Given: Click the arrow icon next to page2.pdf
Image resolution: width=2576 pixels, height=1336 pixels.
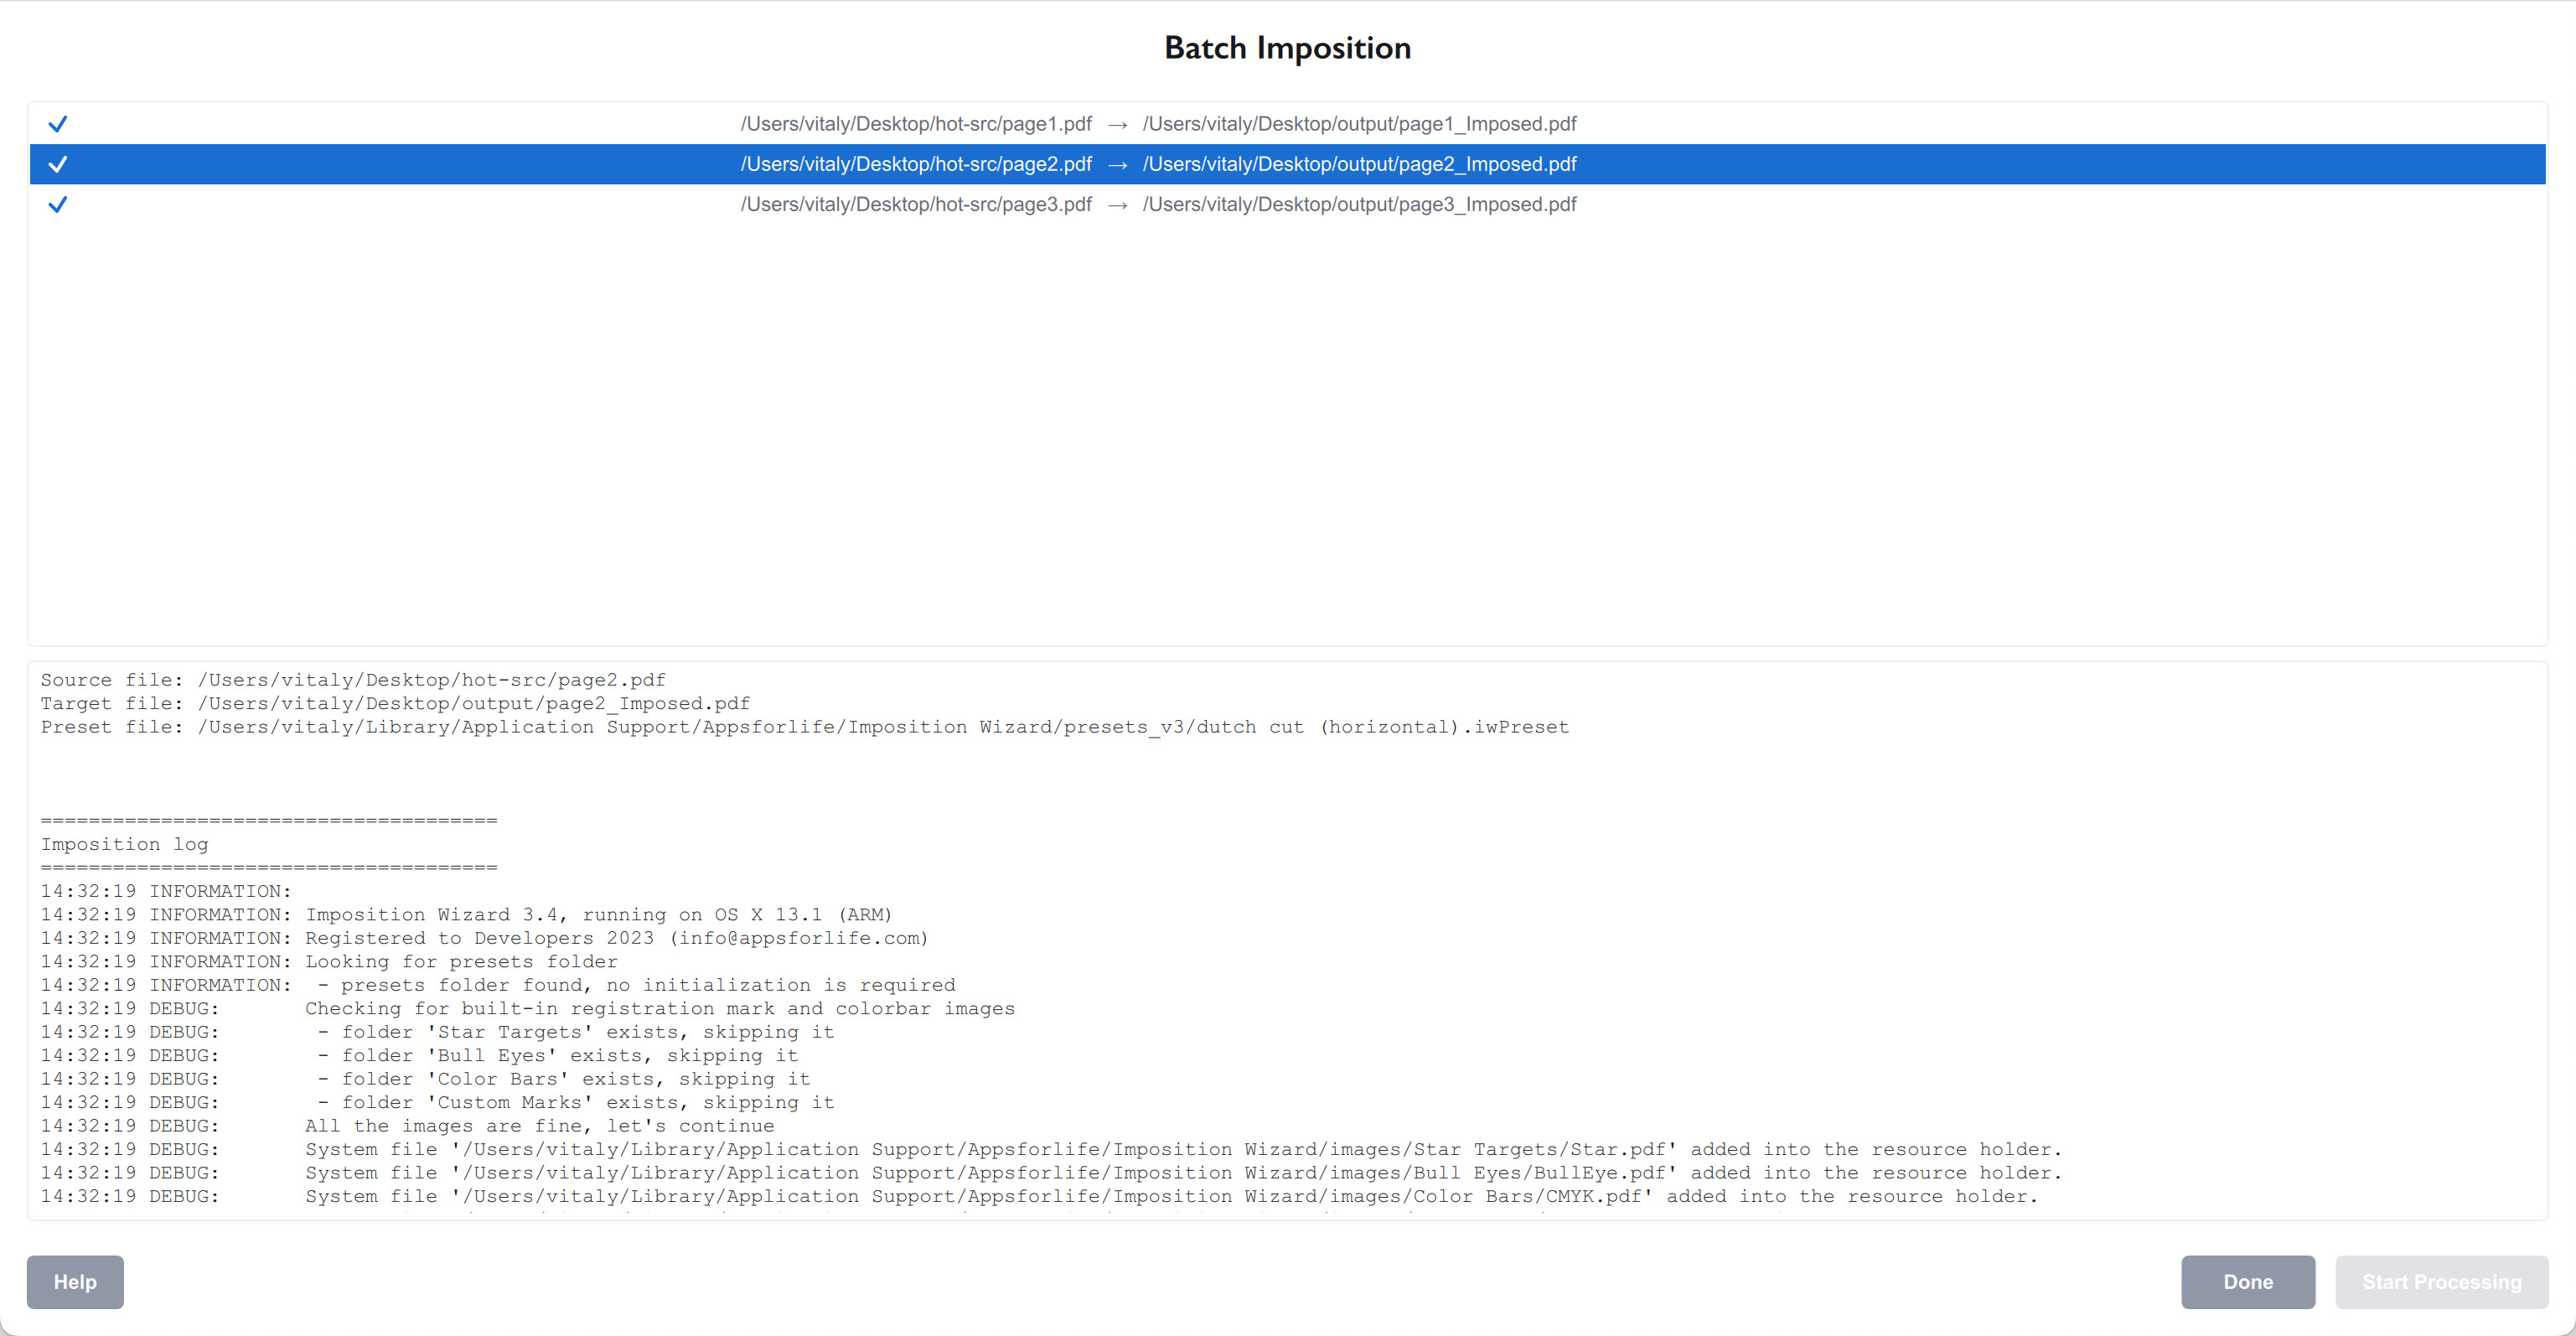Looking at the screenshot, I should [1117, 164].
